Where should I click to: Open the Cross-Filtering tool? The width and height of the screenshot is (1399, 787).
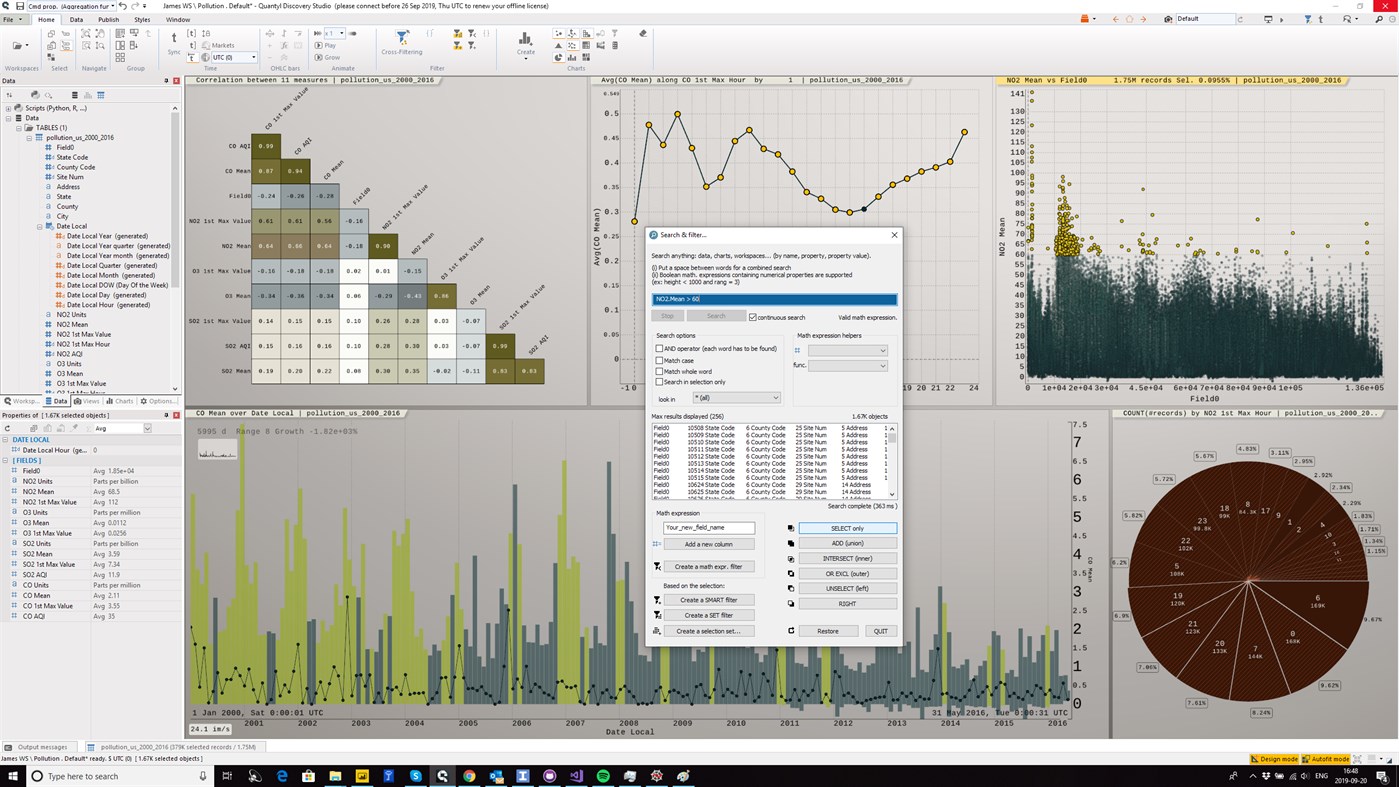402,38
